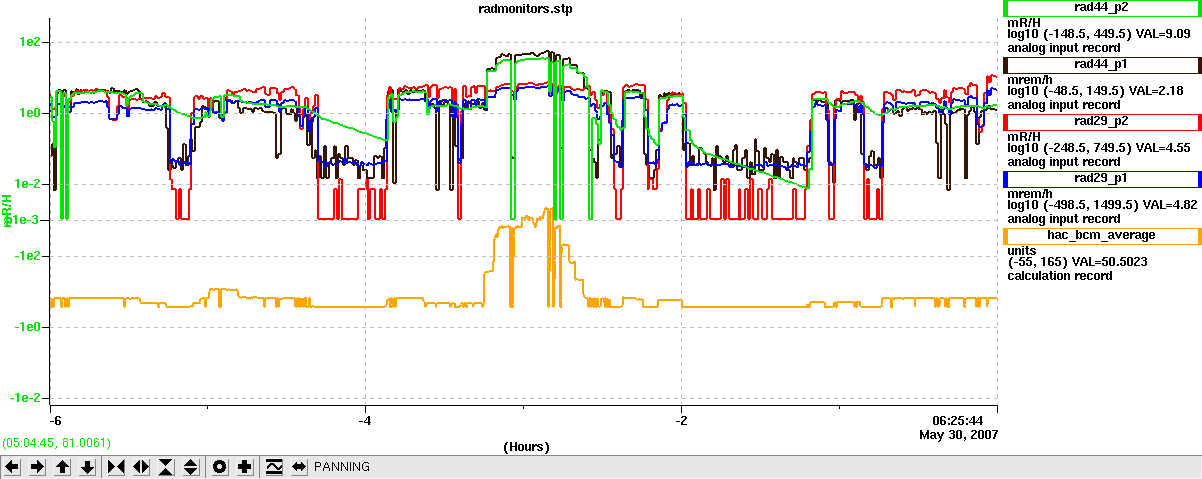Click the vertical zoom-in (hourglass) icon
The image size is (1202, 479).
click(166, 467)
